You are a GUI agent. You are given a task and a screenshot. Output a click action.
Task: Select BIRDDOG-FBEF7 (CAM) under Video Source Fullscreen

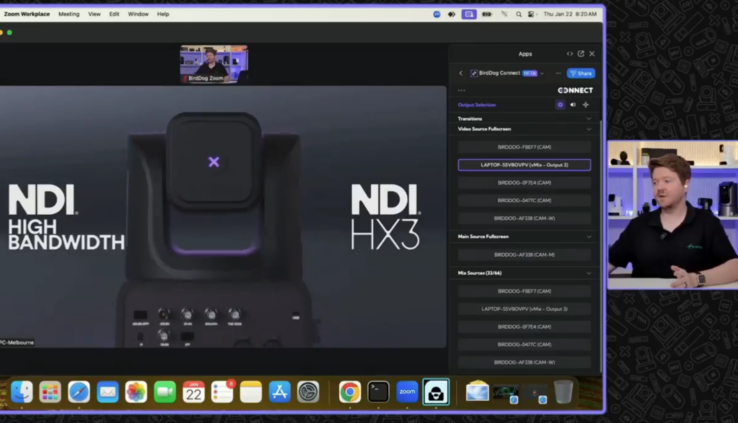coord(524,147)
